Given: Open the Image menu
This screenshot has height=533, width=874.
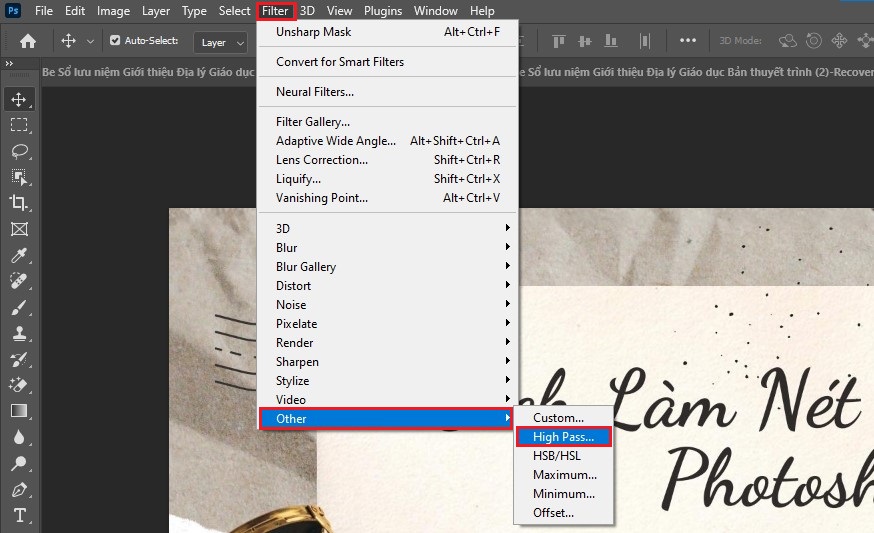Looking at the screenshot, I should click(x=113, y=11).
